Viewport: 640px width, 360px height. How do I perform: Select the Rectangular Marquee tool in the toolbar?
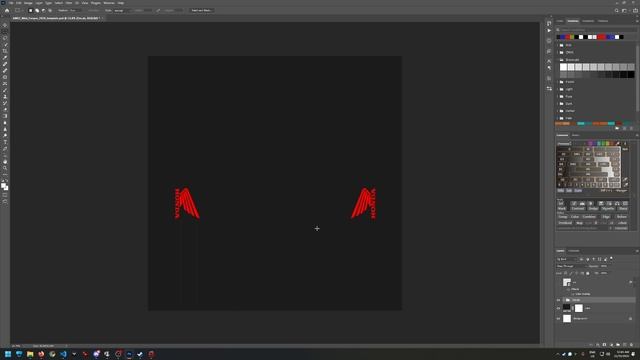pos(5,31)
